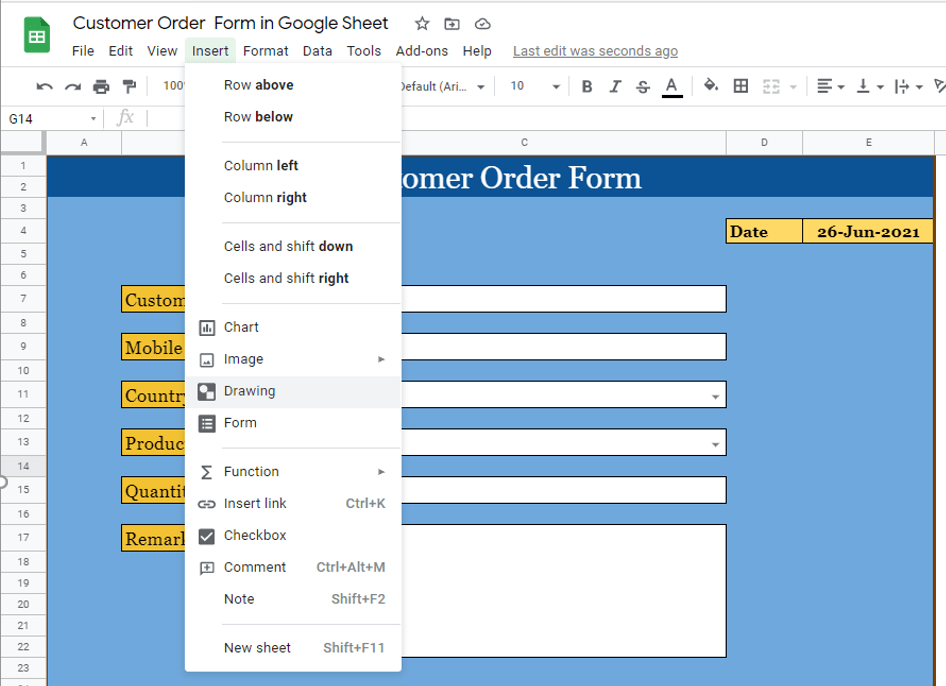Screen dimensions: 946x686
Task: Insert Column left
Action: click(293, 166)
